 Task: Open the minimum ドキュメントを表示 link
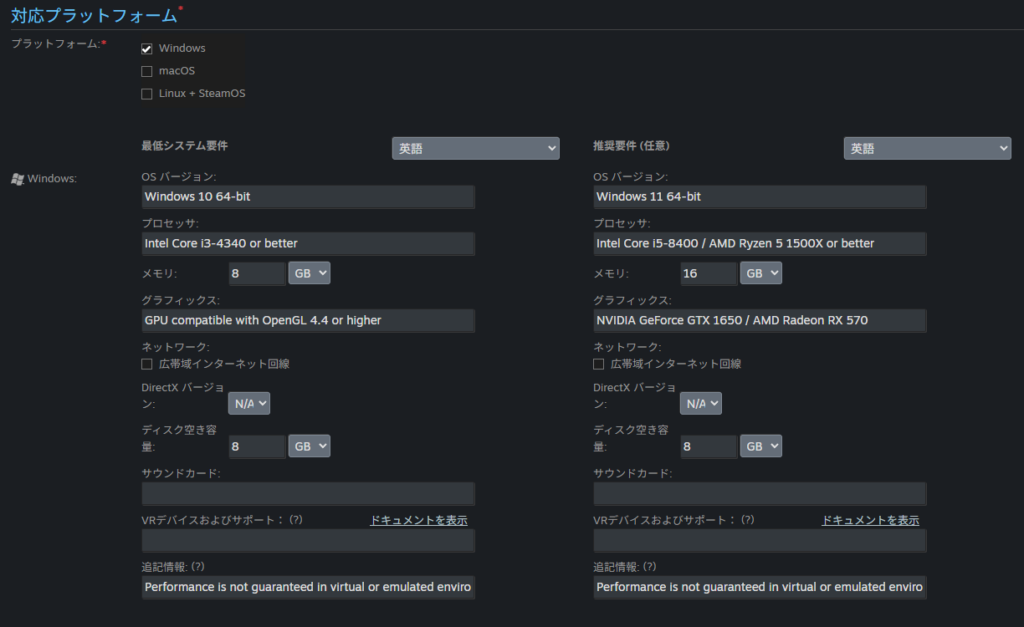(x=418, y=521)
